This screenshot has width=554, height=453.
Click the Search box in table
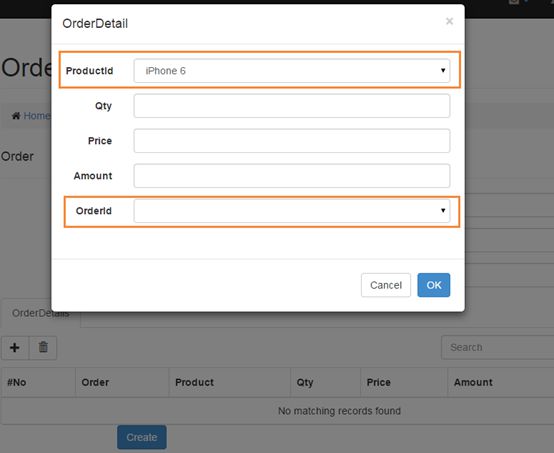(497, 348)
